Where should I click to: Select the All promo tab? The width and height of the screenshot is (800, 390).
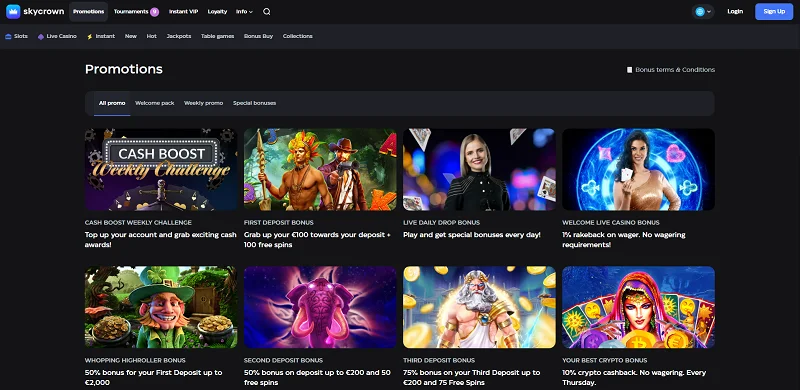tap(112, 103)
